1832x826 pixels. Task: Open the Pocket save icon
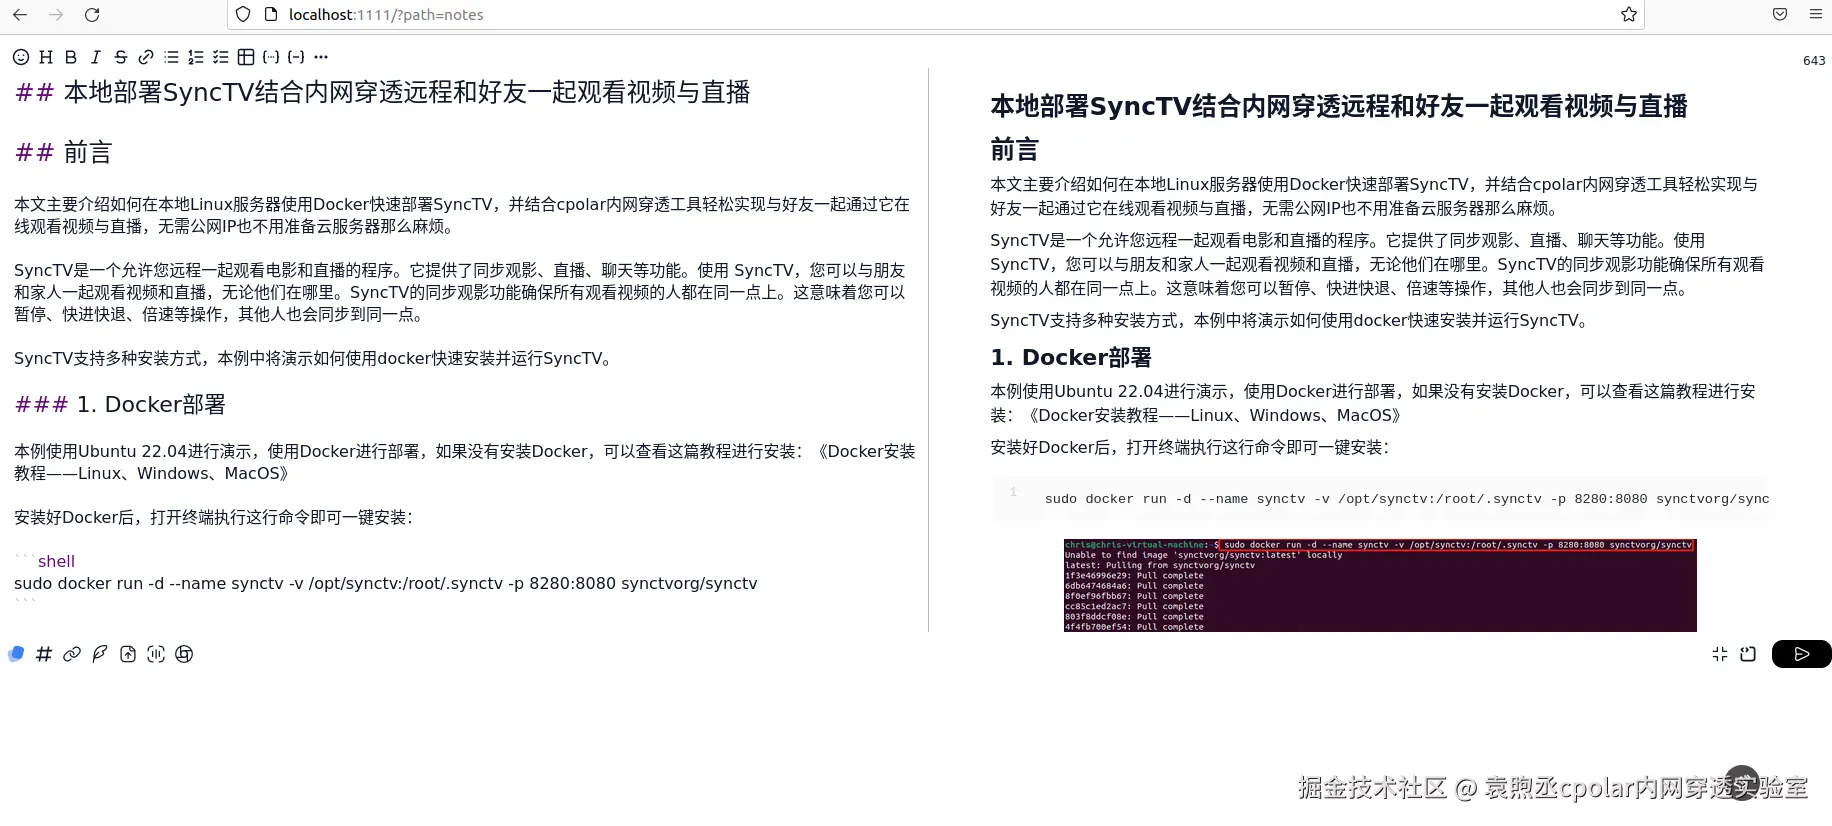[1780, 15]
